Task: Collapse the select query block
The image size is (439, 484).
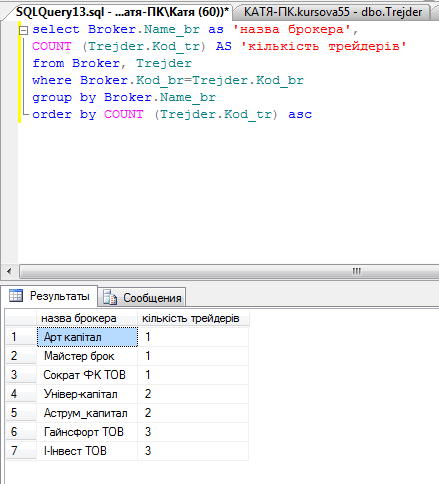Action: point(23,31)
